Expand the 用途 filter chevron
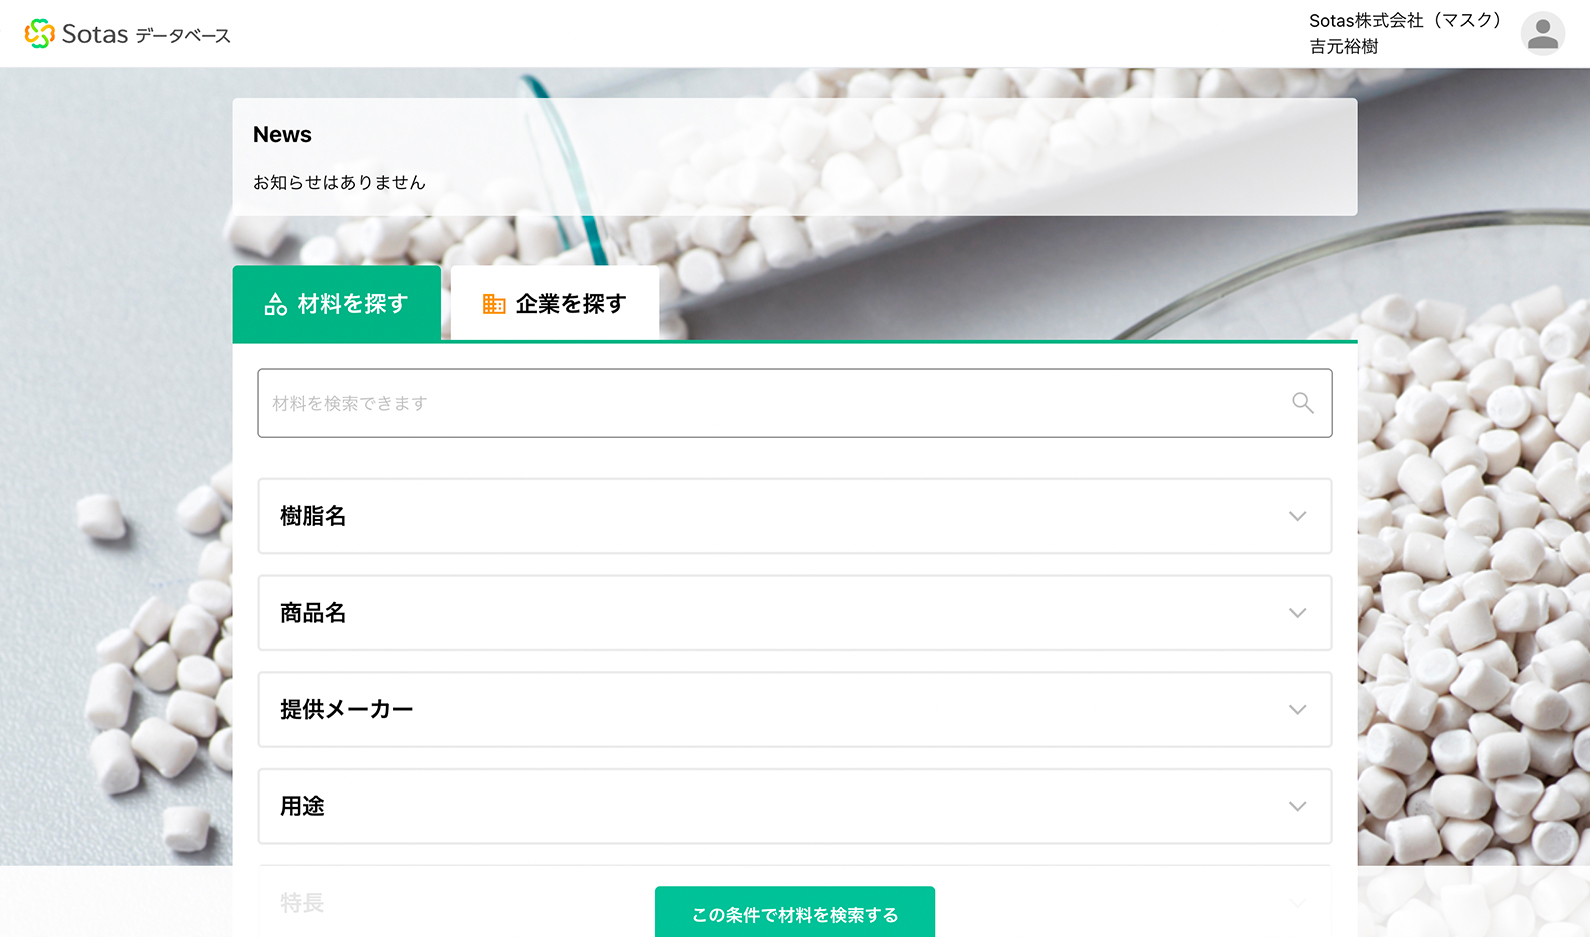Image resolution: width=1590 pixels, height=937 pixels. pyautogui.click(x=1297, y=807)
